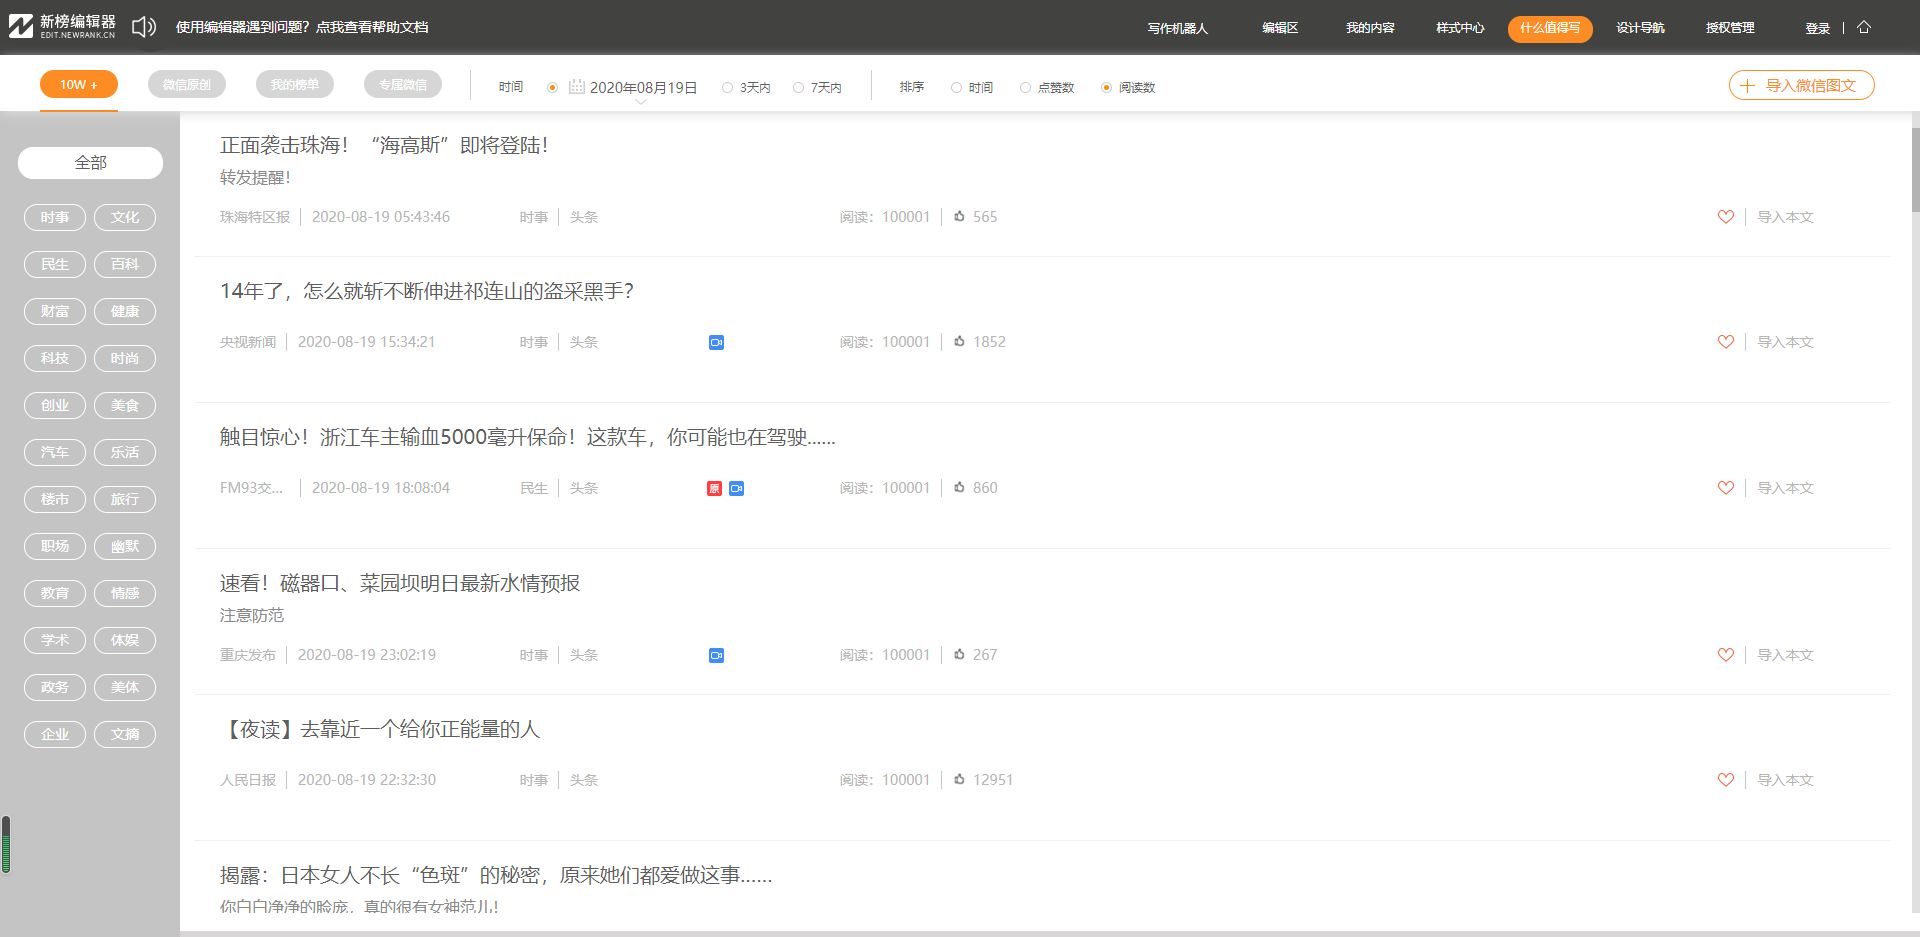Sort by 时间 radio option
The image size is (1920, 937).
point(972,88)
